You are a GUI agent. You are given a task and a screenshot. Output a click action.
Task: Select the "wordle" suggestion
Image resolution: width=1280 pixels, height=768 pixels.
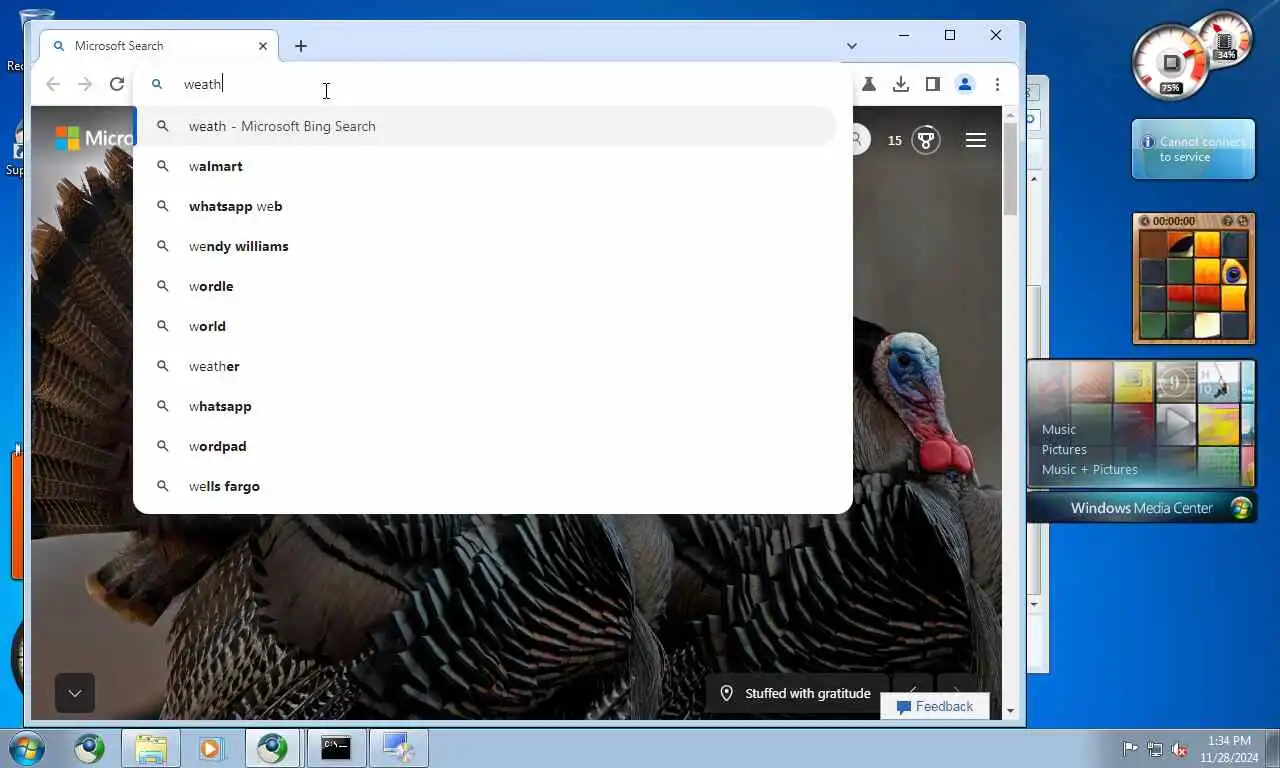486,286
